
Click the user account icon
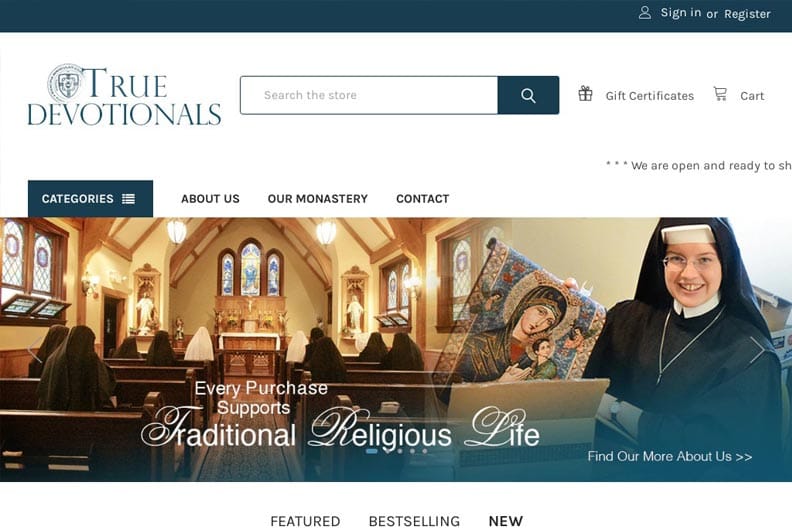(x=645, y=13)
